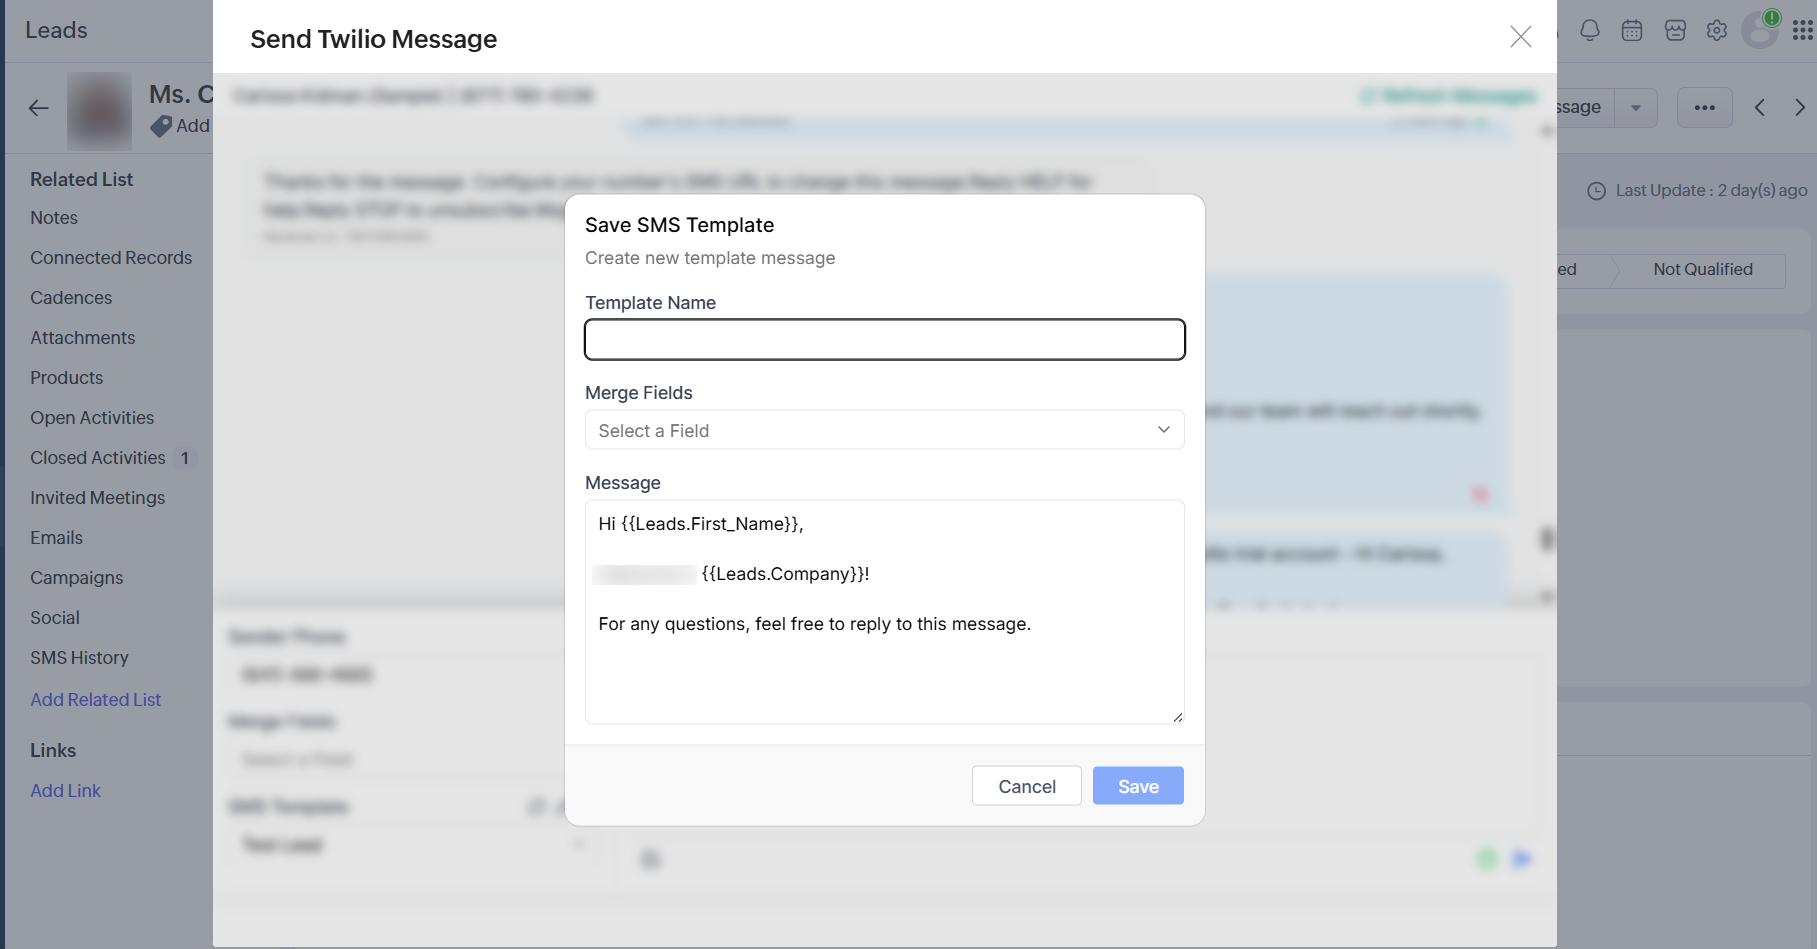Image resolution: width=1817 pixels, height=949 pixels.
Task: Close the Send Twilio Message panel
Action: 1520,37
